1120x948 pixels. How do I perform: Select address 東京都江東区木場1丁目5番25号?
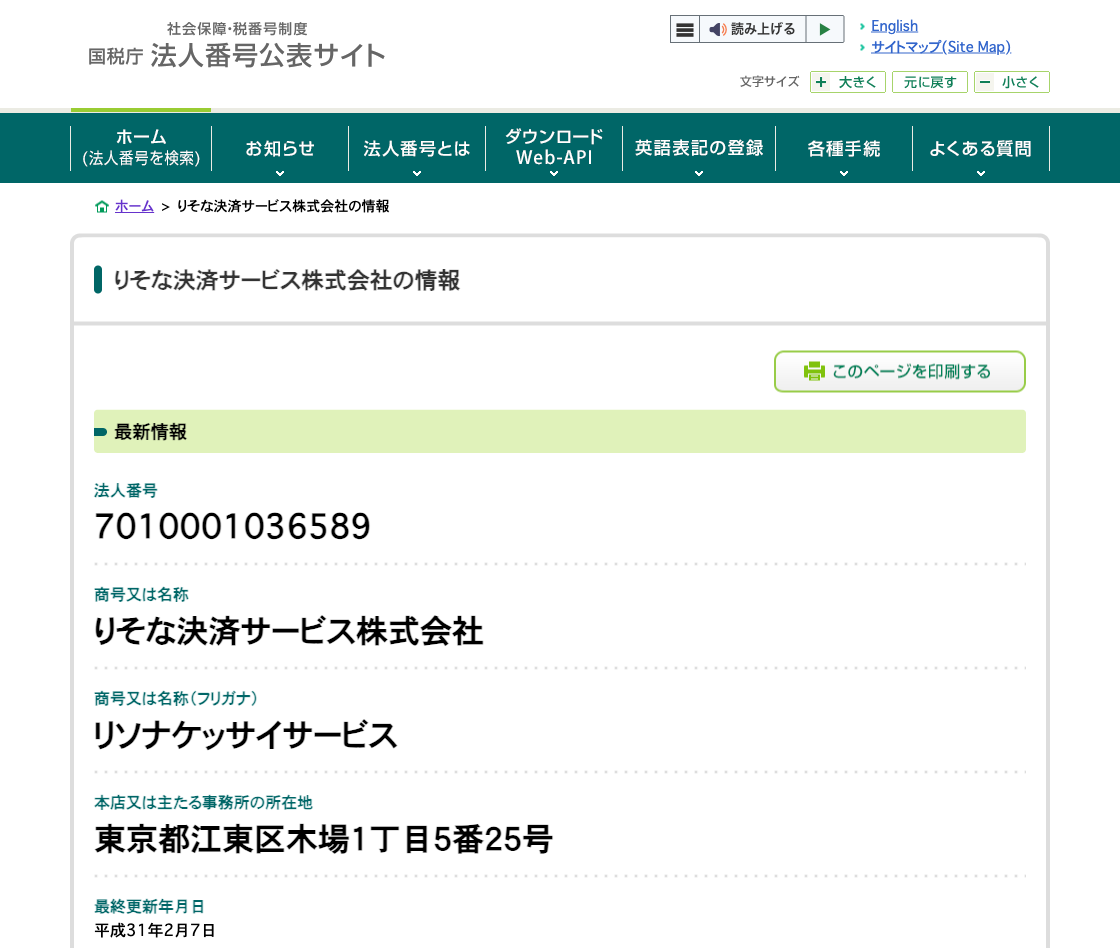click(324, 839)
